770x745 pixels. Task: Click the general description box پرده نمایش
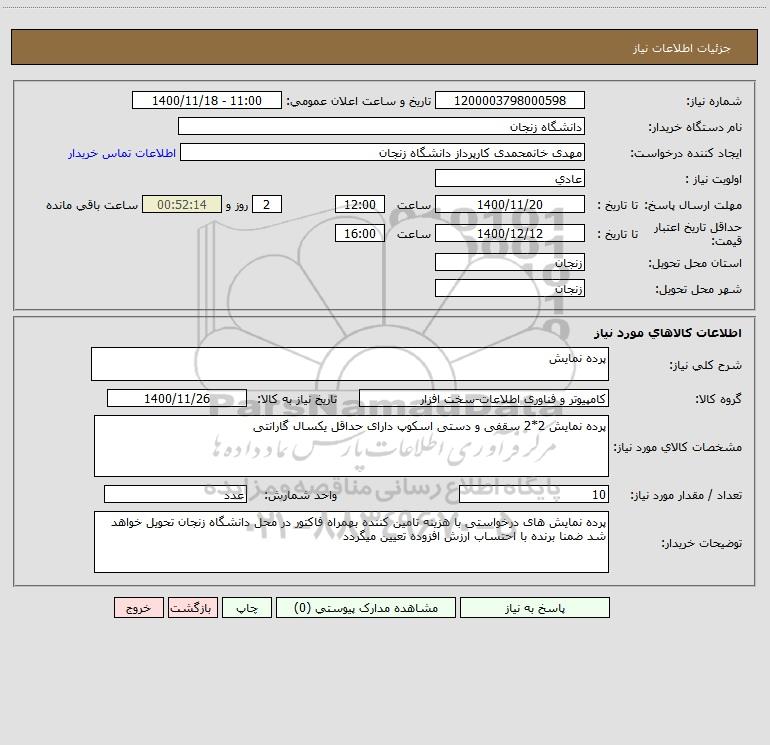coord(350,364)
